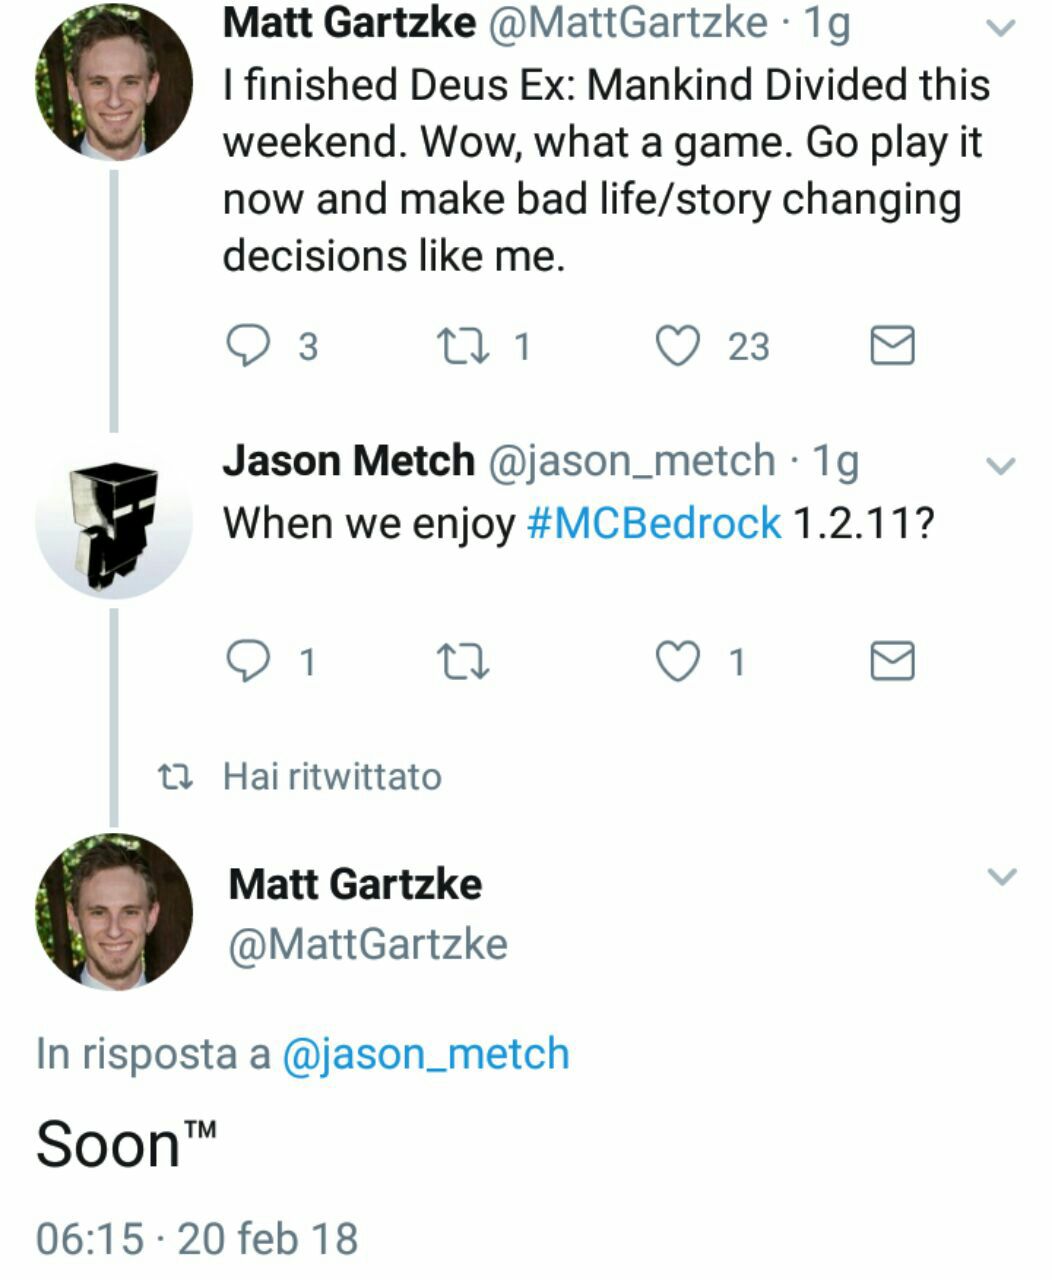
Task: Retweet Matt Gartzke's Deus Ex tweet
Action: [x=463, y=346]
